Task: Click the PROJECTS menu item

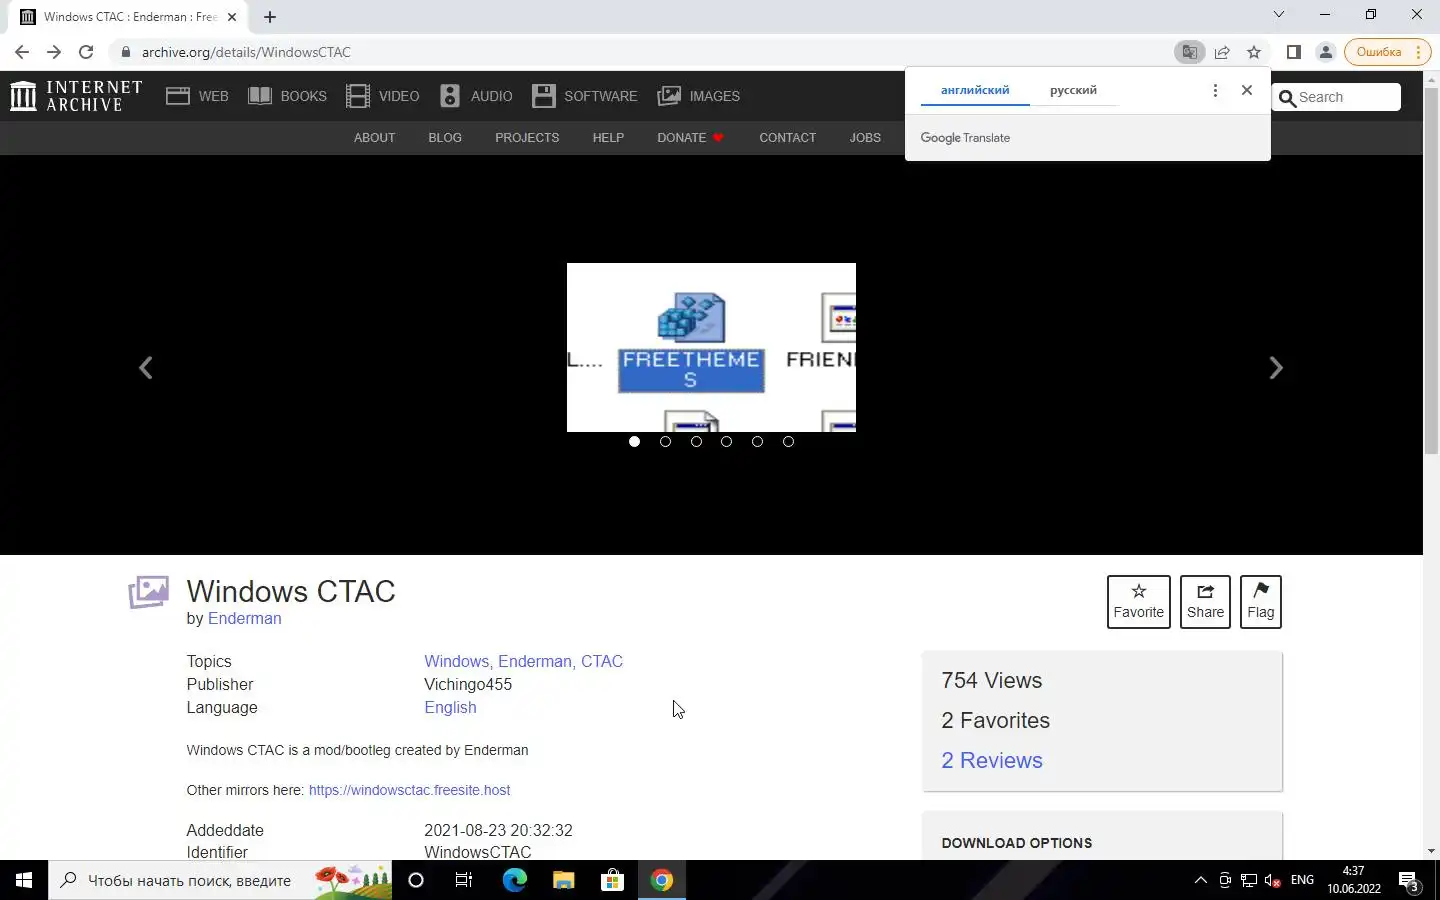Action: [x=527, y=138]
